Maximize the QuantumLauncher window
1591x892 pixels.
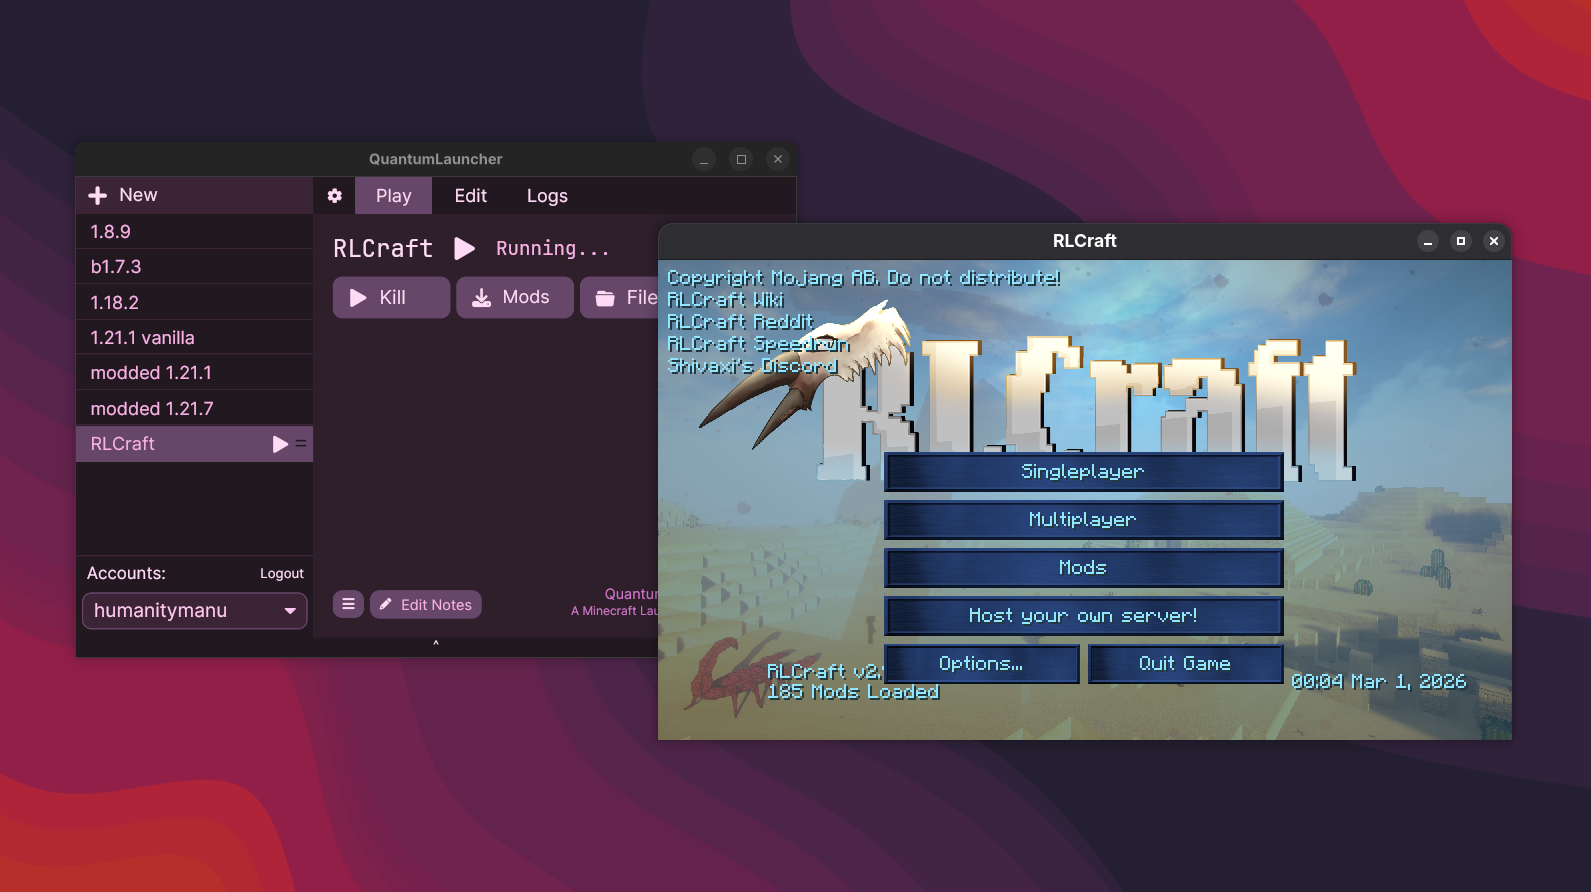tap(741, 159)
